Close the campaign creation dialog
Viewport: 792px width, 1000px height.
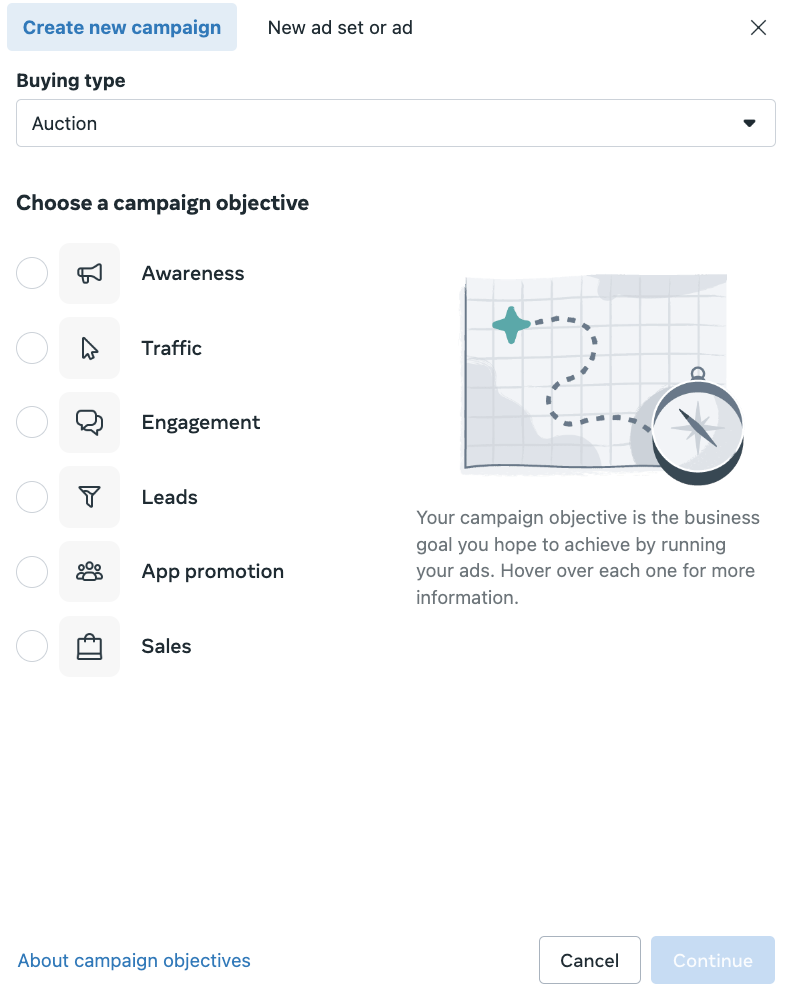[x=758, y=27]
